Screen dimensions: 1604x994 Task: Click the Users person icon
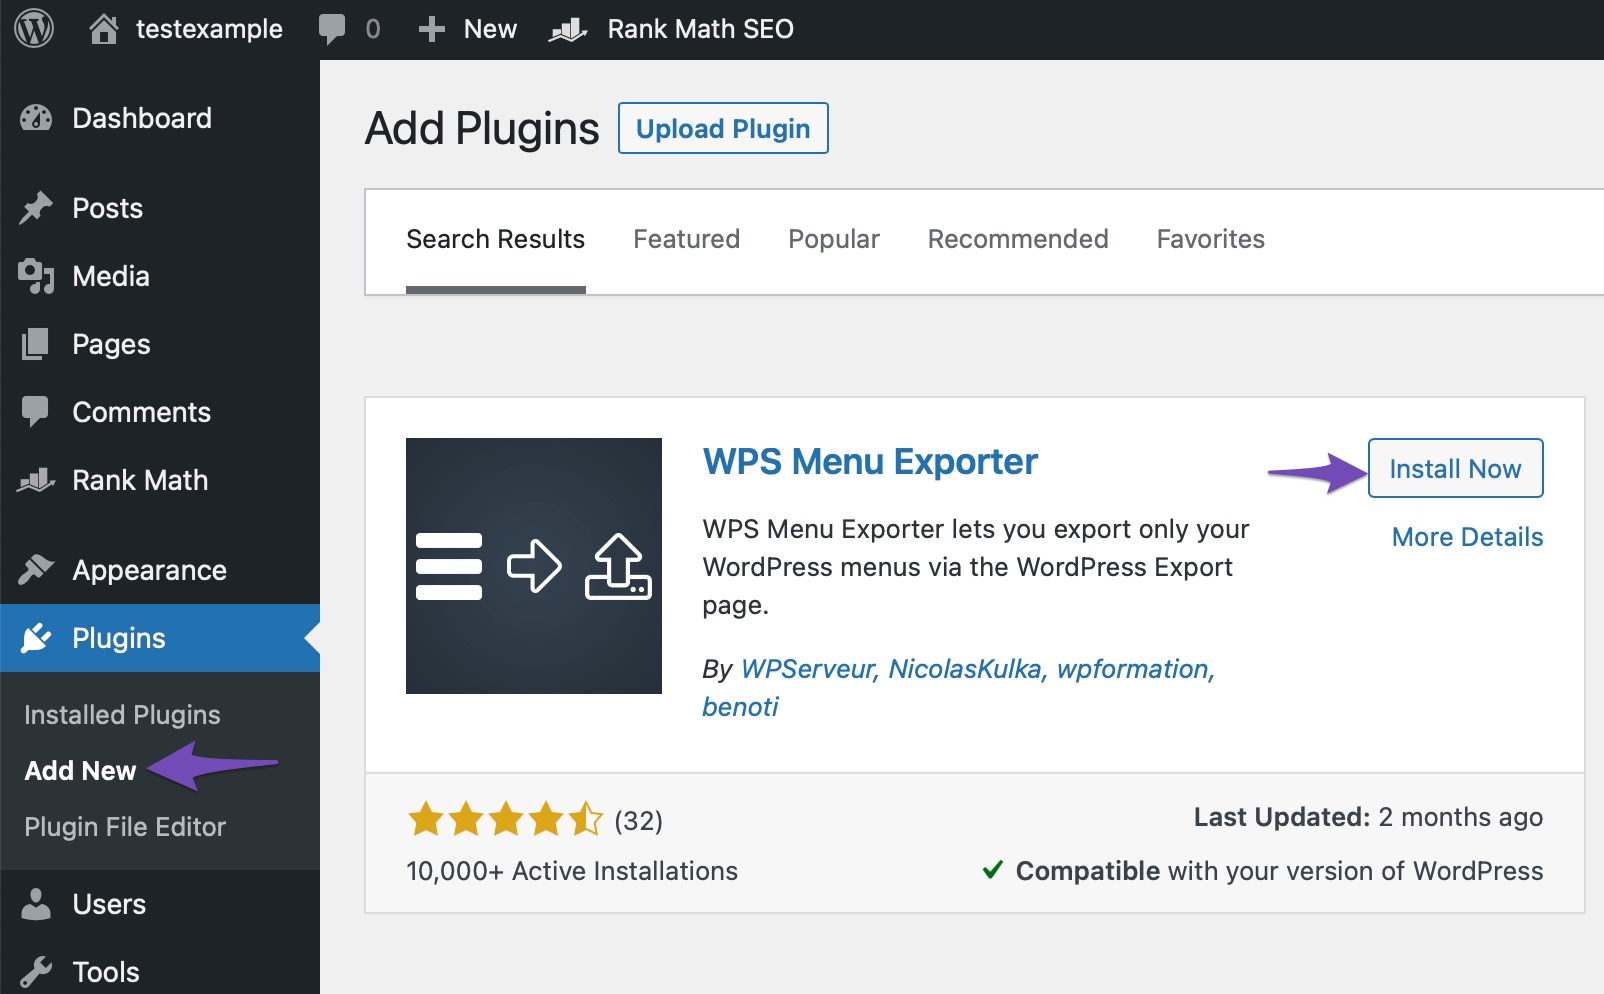(x=36, y=904)
